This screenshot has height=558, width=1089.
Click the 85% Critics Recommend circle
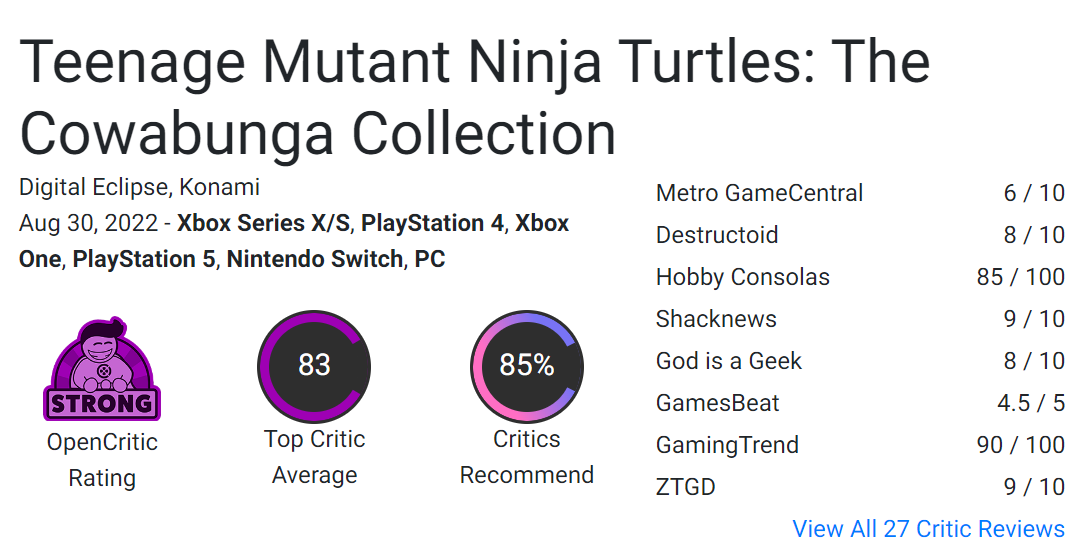pyautogui.click(x=527, y=366)
